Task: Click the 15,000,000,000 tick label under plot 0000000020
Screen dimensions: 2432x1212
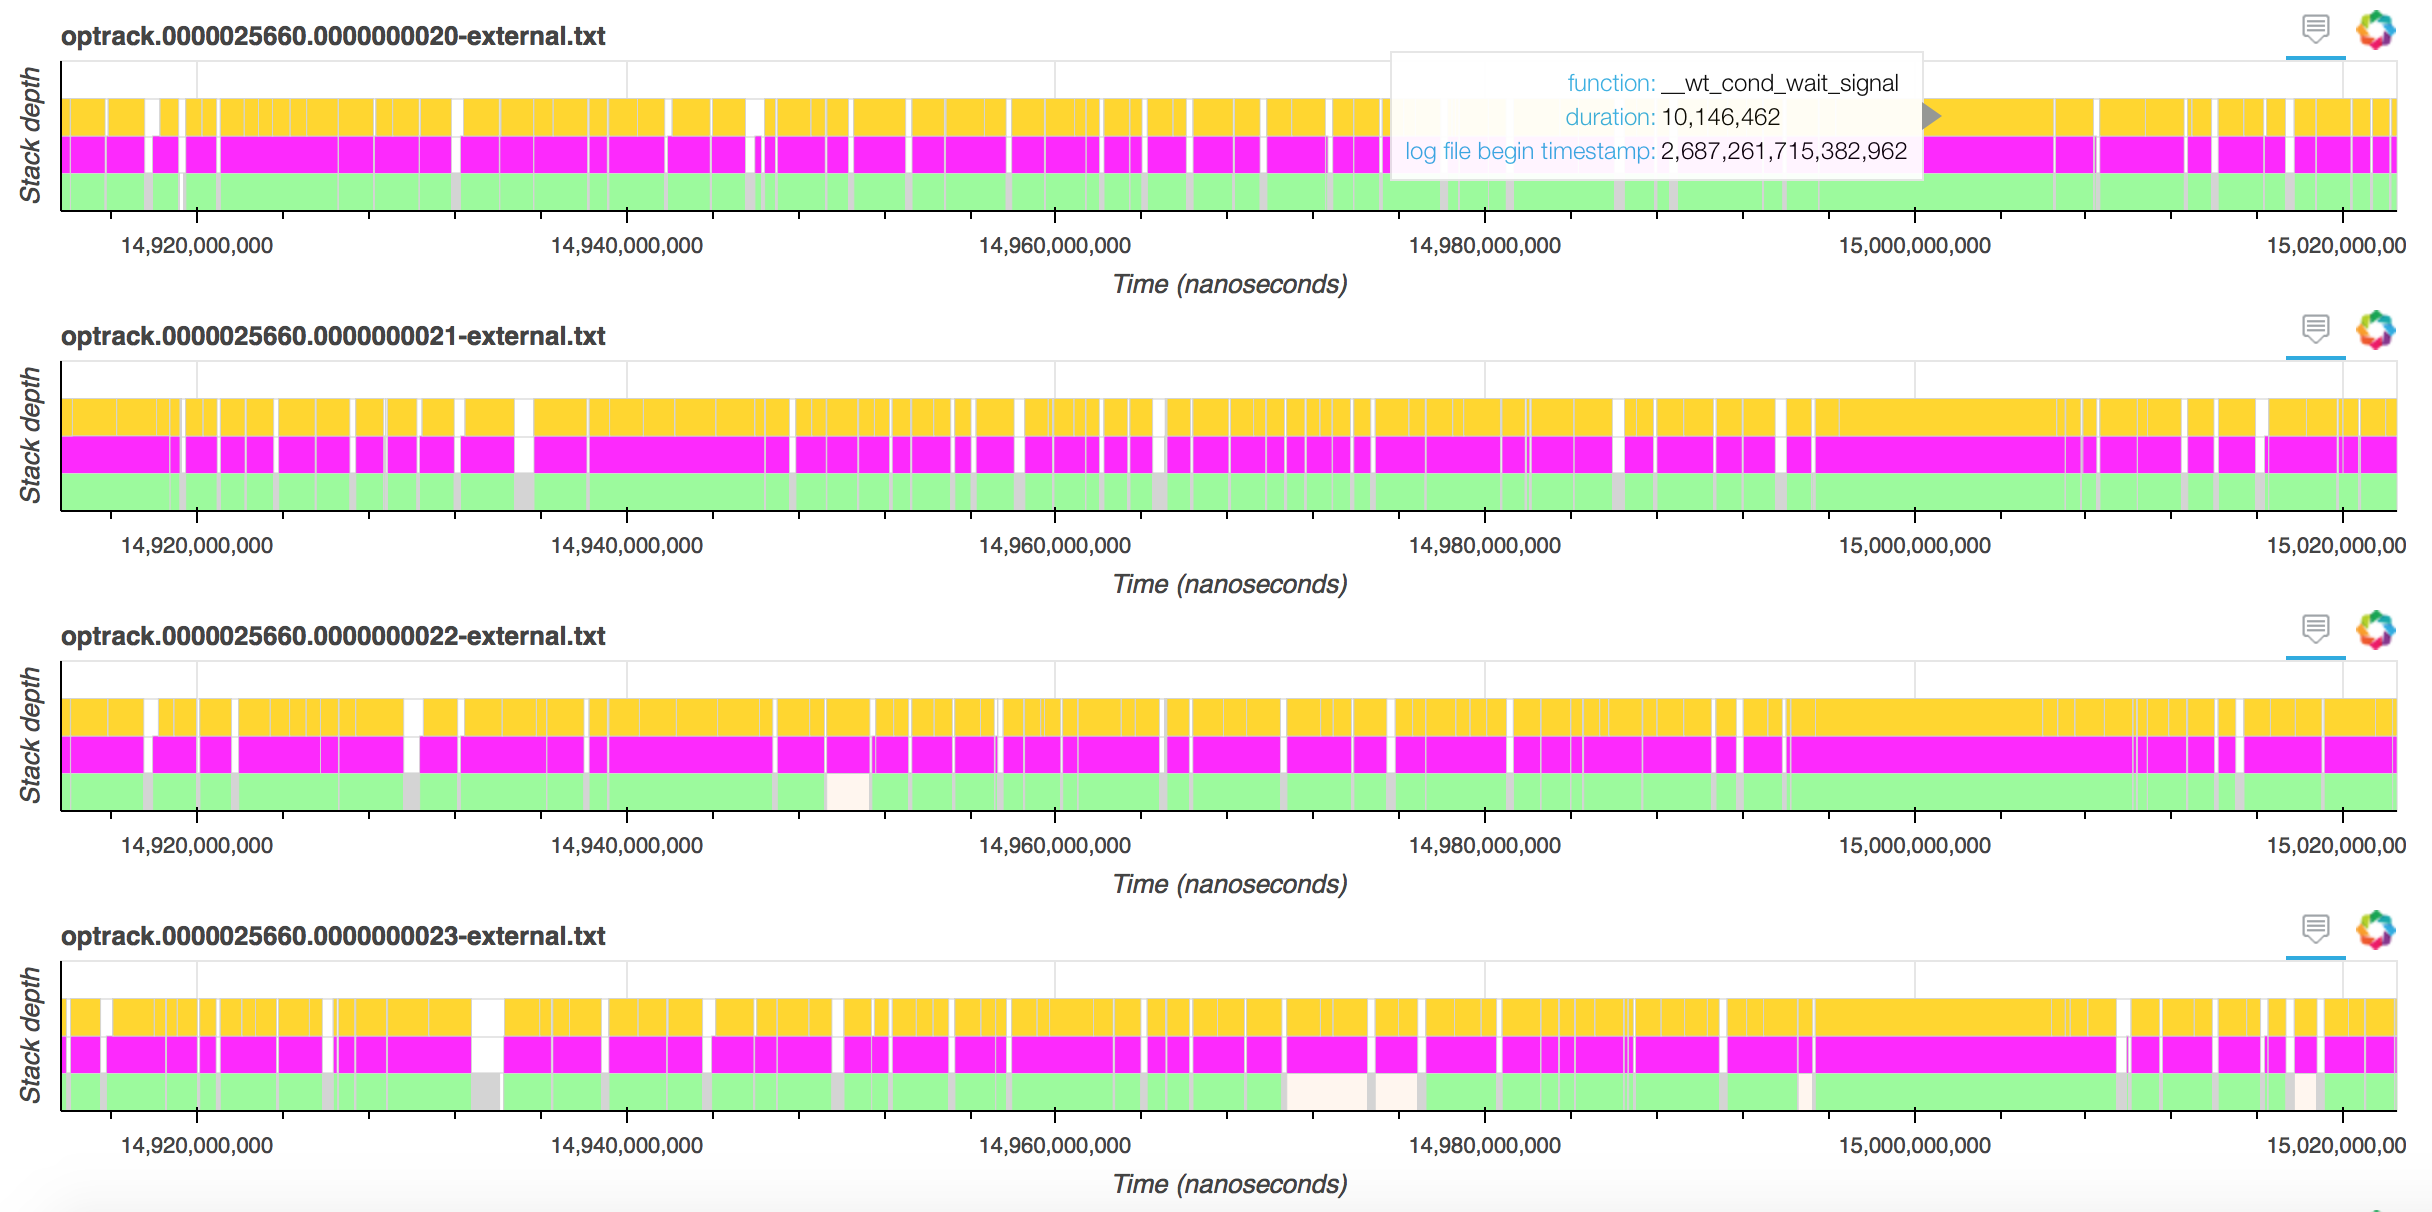Action: point(1914,246)
